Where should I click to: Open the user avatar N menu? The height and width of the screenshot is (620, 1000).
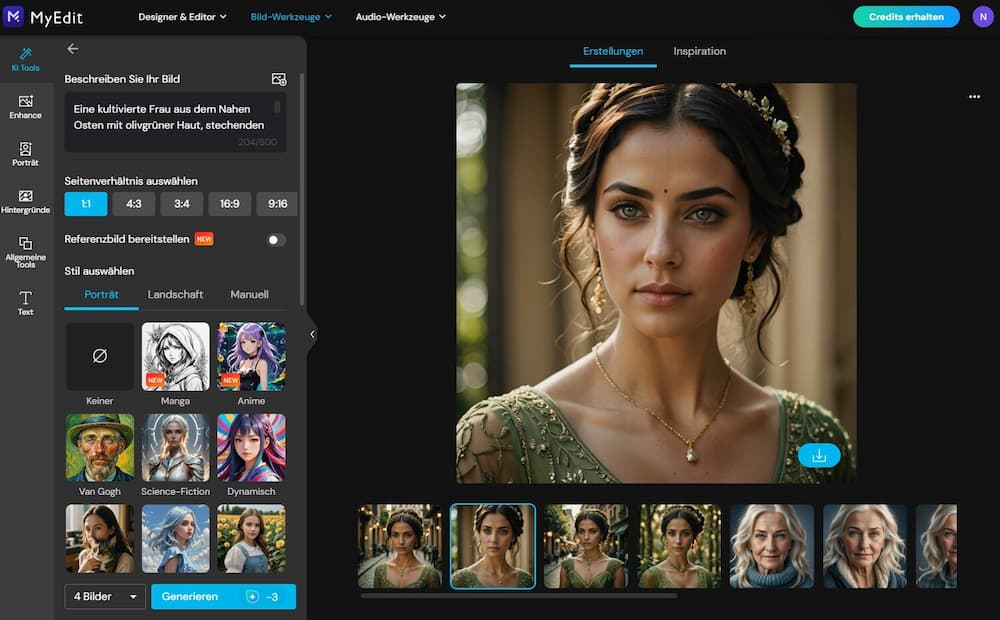point(983,17)
